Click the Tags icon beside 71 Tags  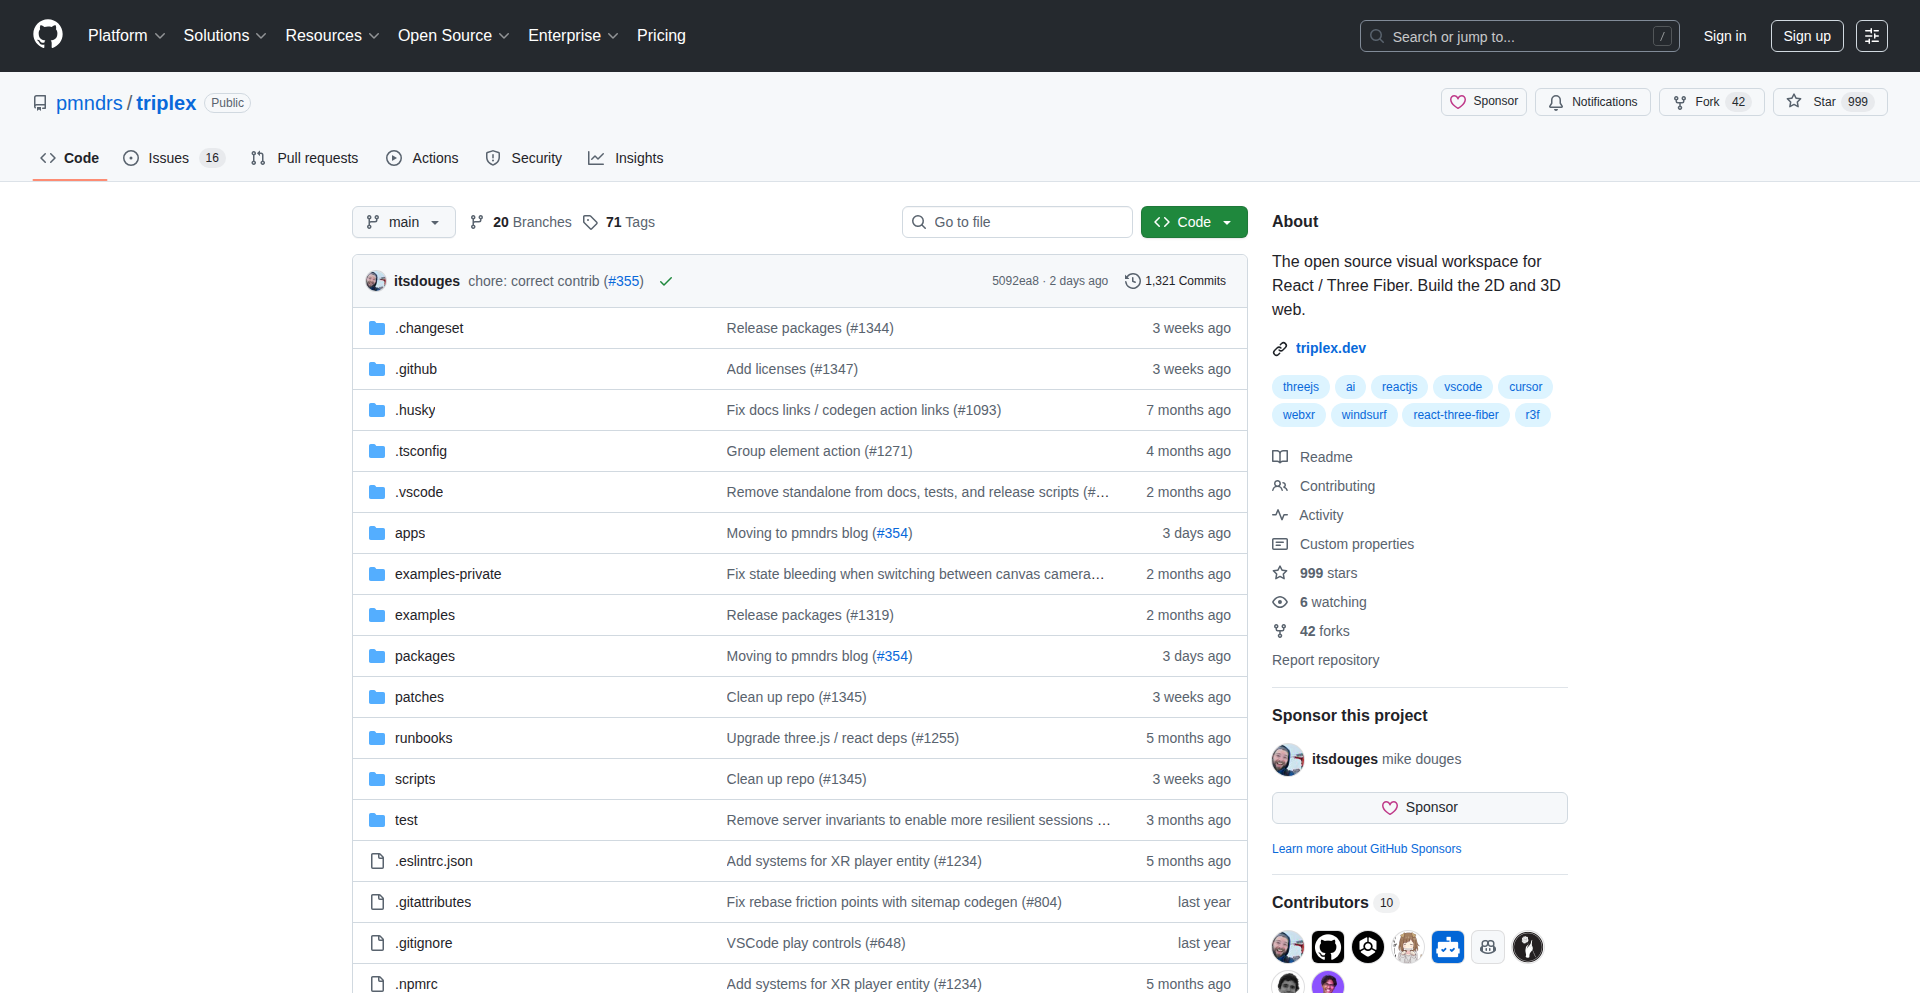click(590, 222)
